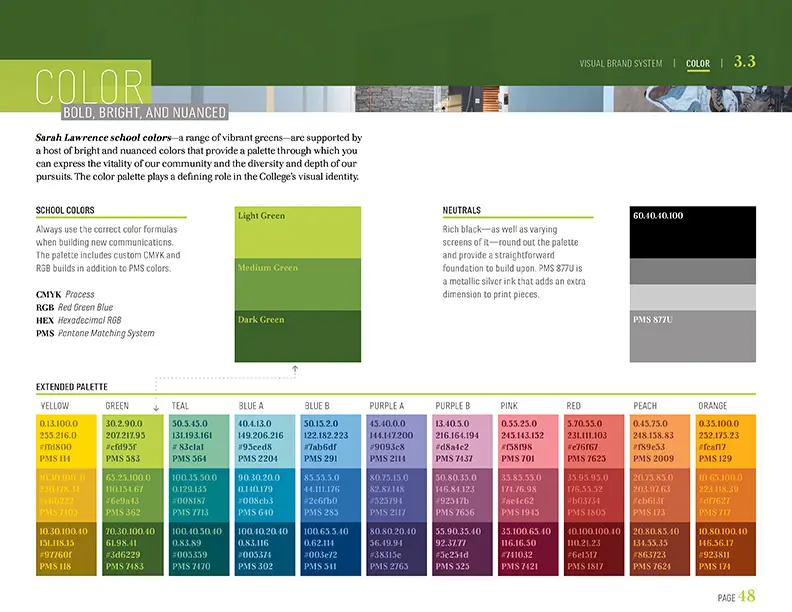Click the BOLD, BRIGHT, AND NUANCED subtitle
792x612 pixels.
144,112
